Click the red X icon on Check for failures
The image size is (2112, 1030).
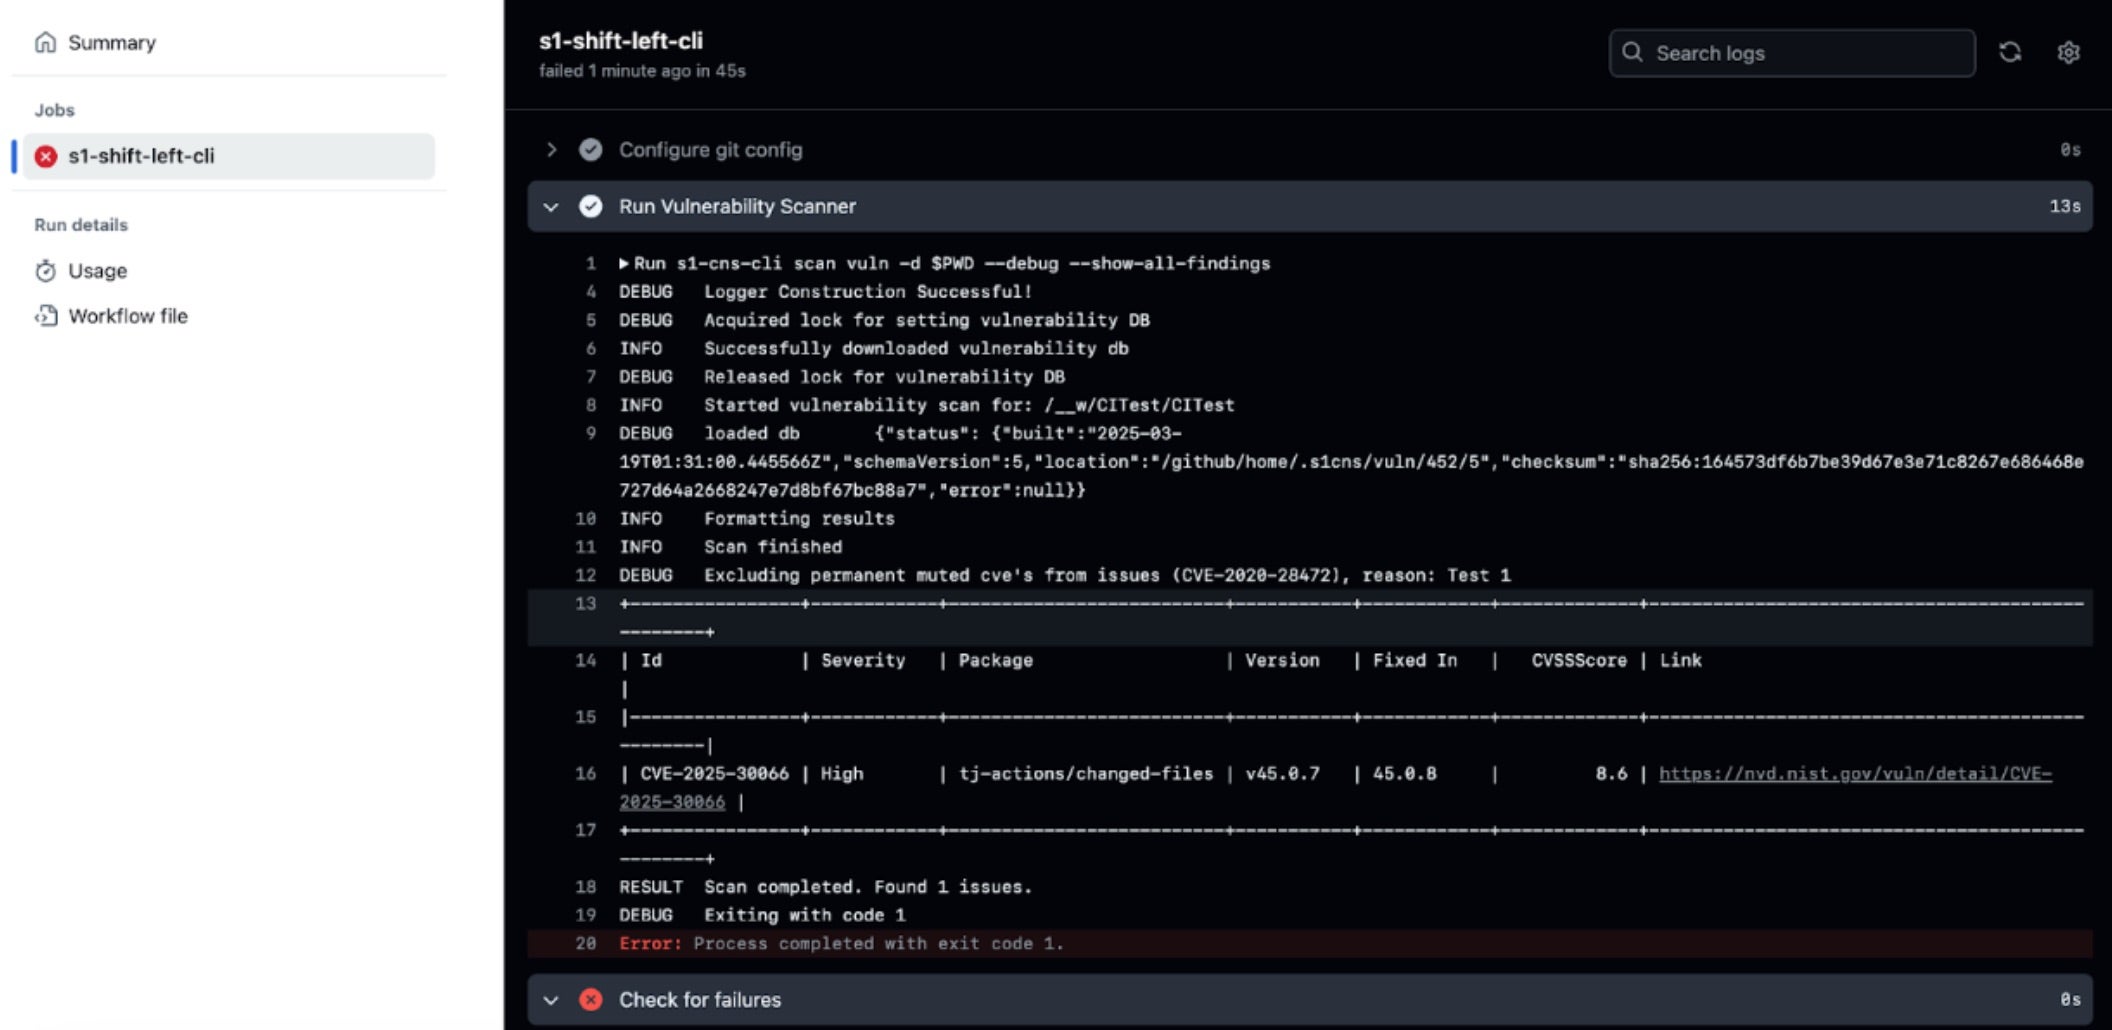pyautogui.click(x=591, y=1000)
